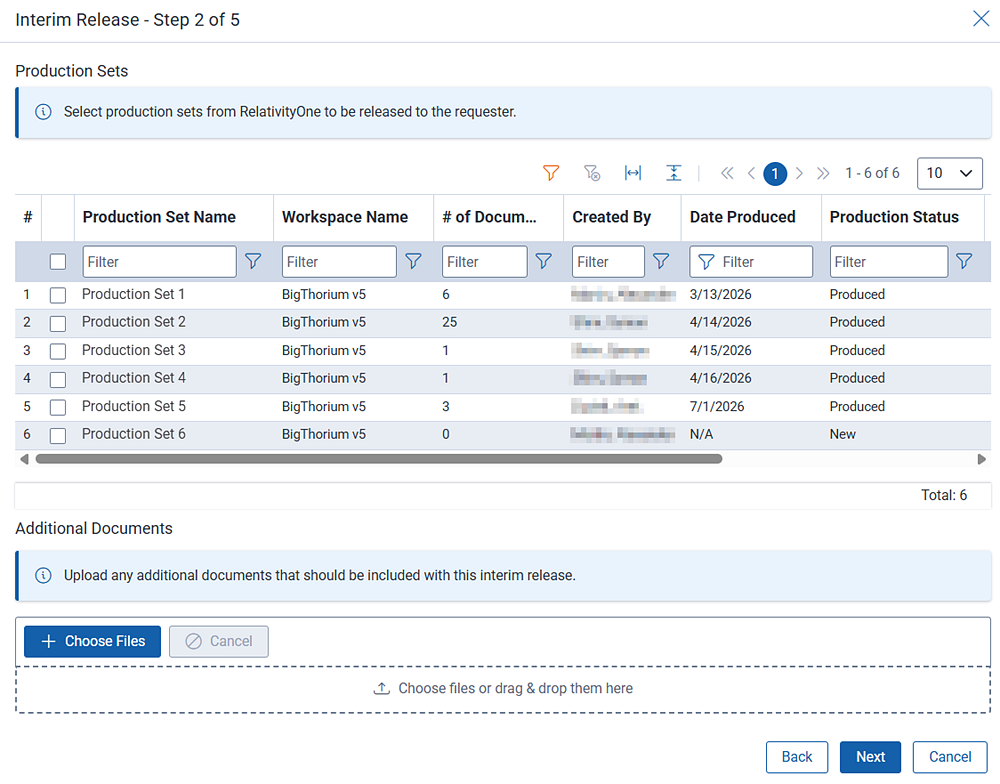Check the box for Production Set 2
Viewport: 1000px width, 784px height.
click(58, 323)
